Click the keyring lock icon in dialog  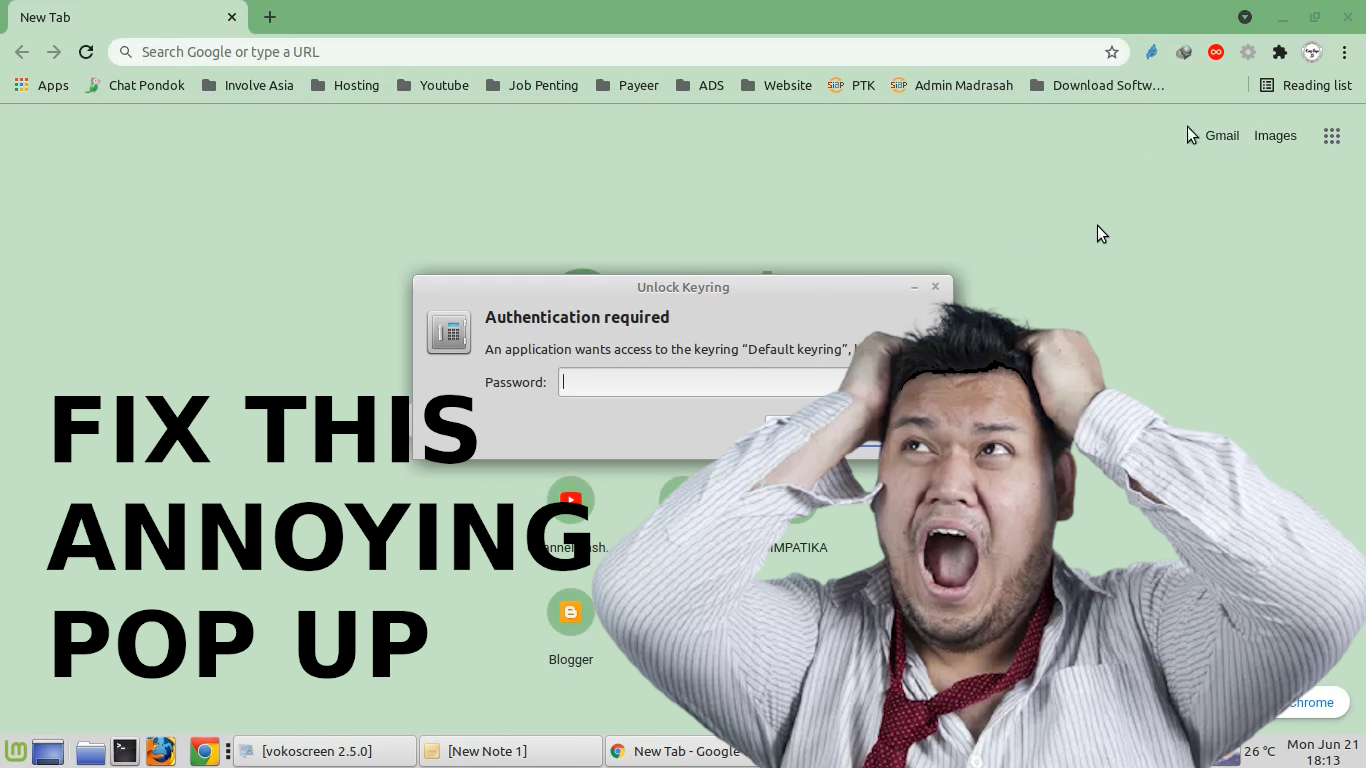coord(449,332)
